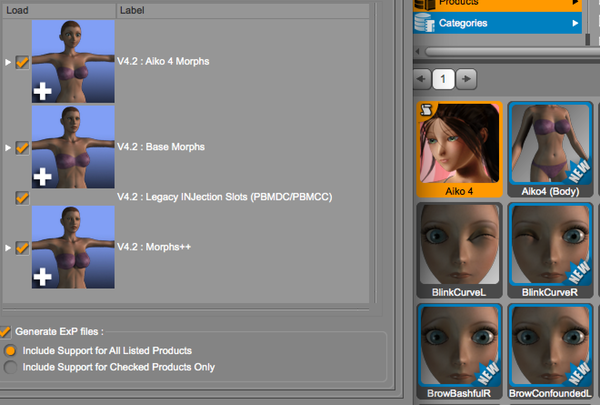The height and width of the screenshot is (405, 600).
Task: Select the BrowBashfulR morph thumbnail
Action: [x=459, y=351]
